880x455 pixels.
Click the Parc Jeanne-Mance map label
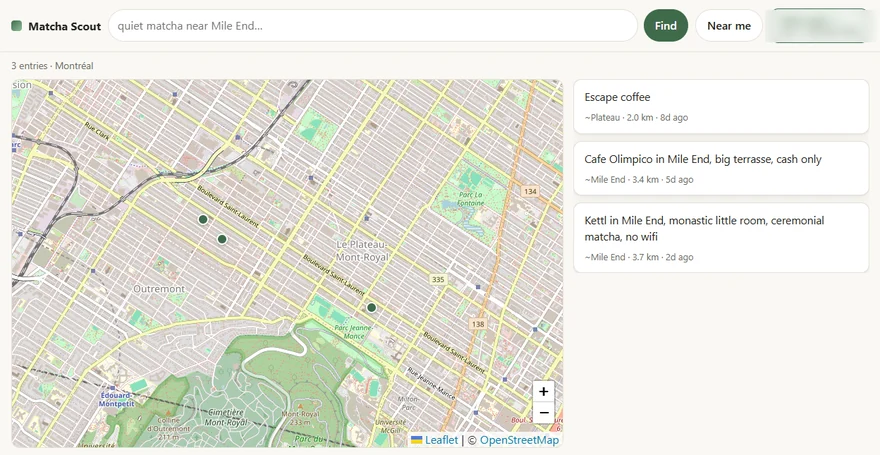[x=353, y=332]
